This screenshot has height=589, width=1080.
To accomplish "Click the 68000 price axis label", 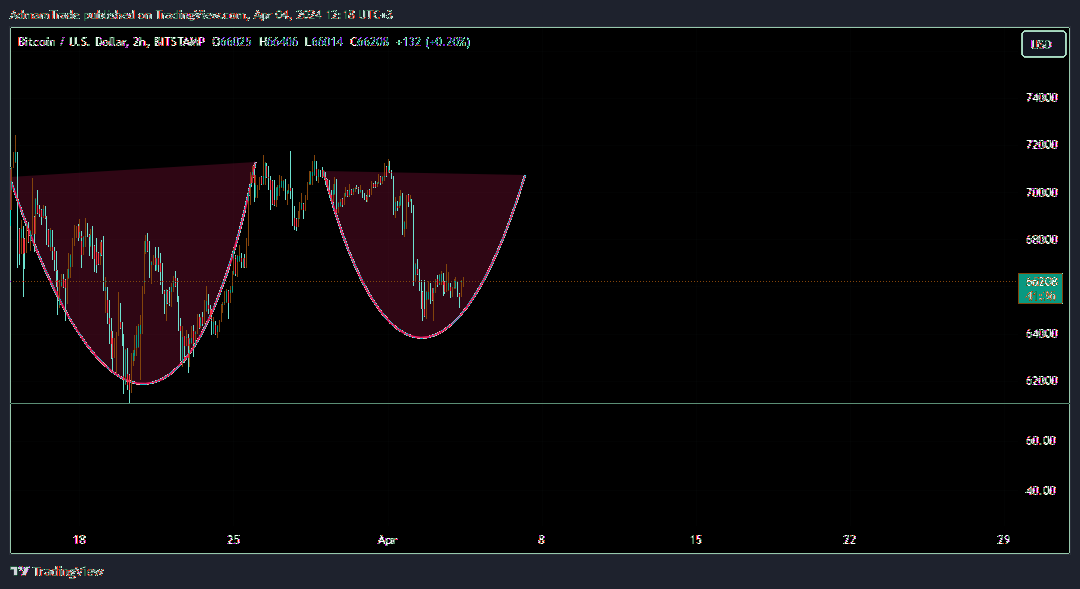I will pyautogui.click(x=1041, y=240).
